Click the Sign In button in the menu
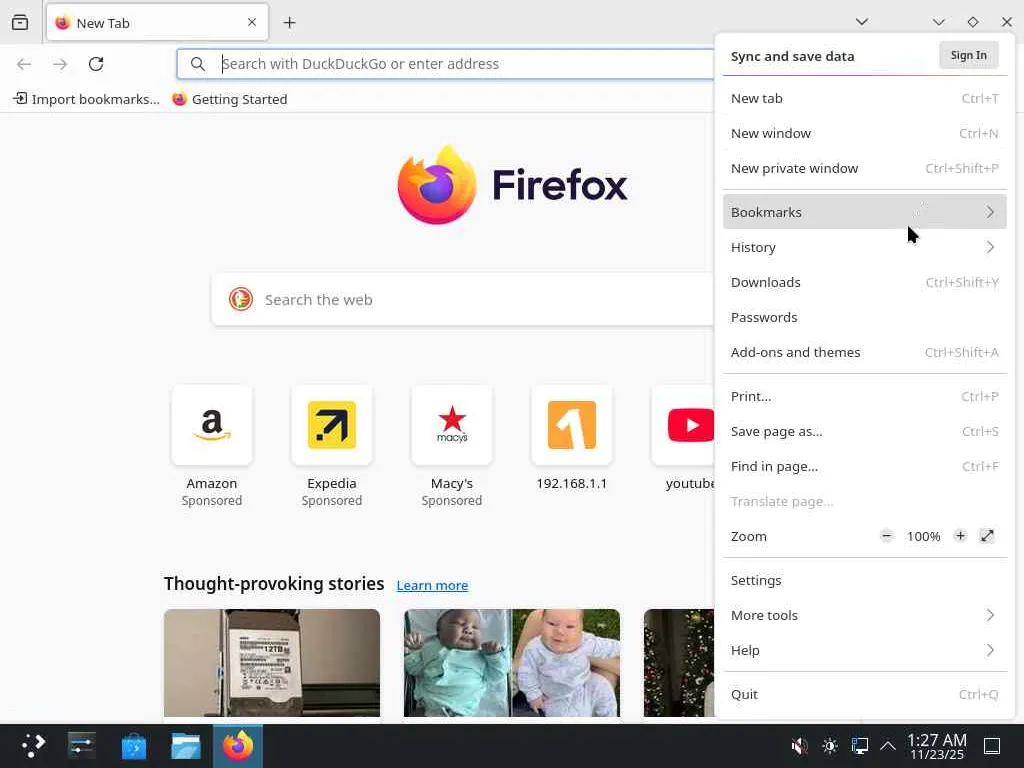 click(968, 56)
